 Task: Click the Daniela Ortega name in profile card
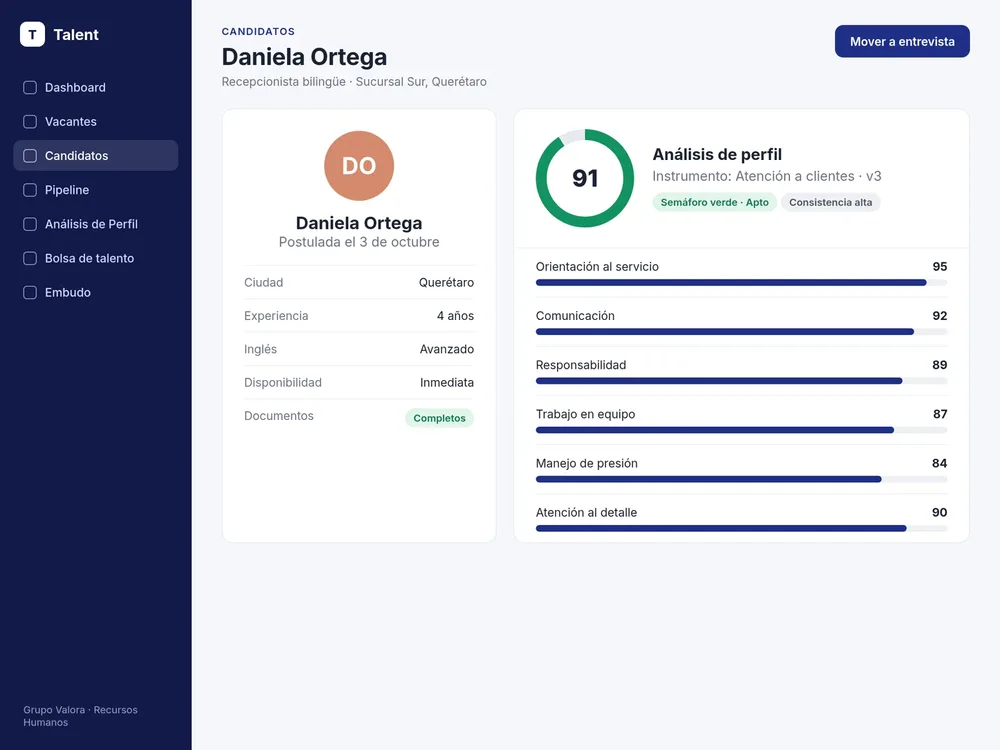pos(359,223)
